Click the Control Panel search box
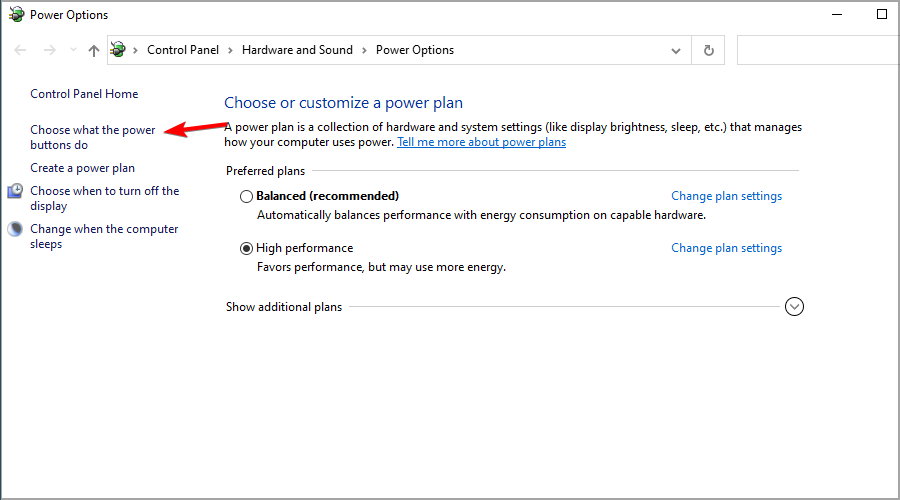Viewport: 900px width, 500px height. pos(818,50)
